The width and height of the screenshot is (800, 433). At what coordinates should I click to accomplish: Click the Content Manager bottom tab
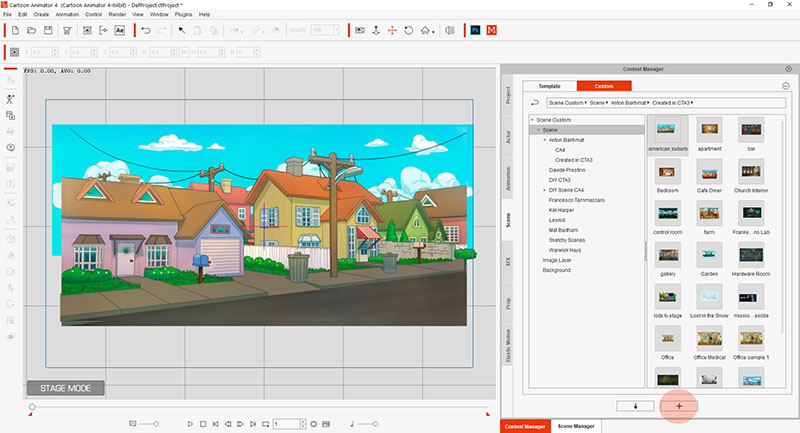(525, 426)
